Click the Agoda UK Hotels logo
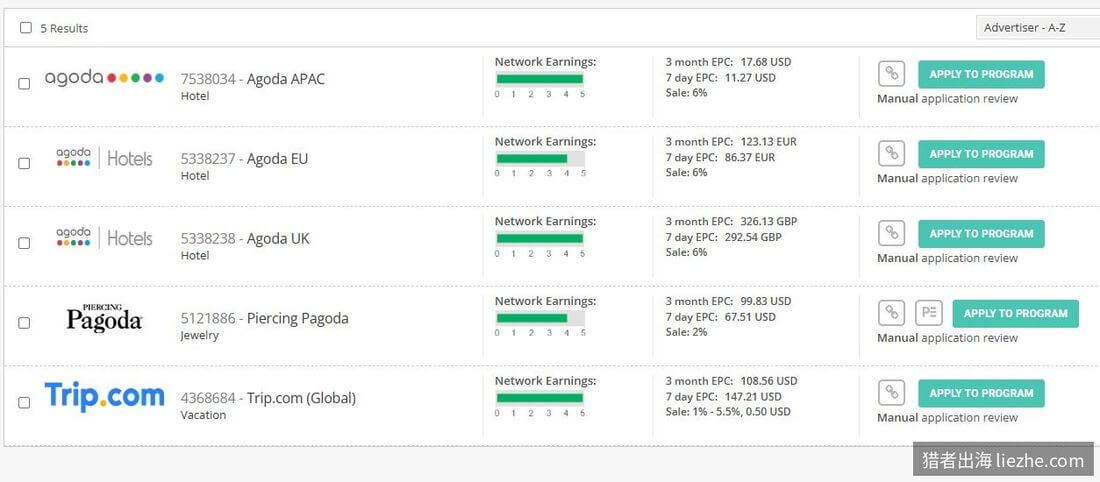The height and width of the screenshot is (482, 1100). 104,238
